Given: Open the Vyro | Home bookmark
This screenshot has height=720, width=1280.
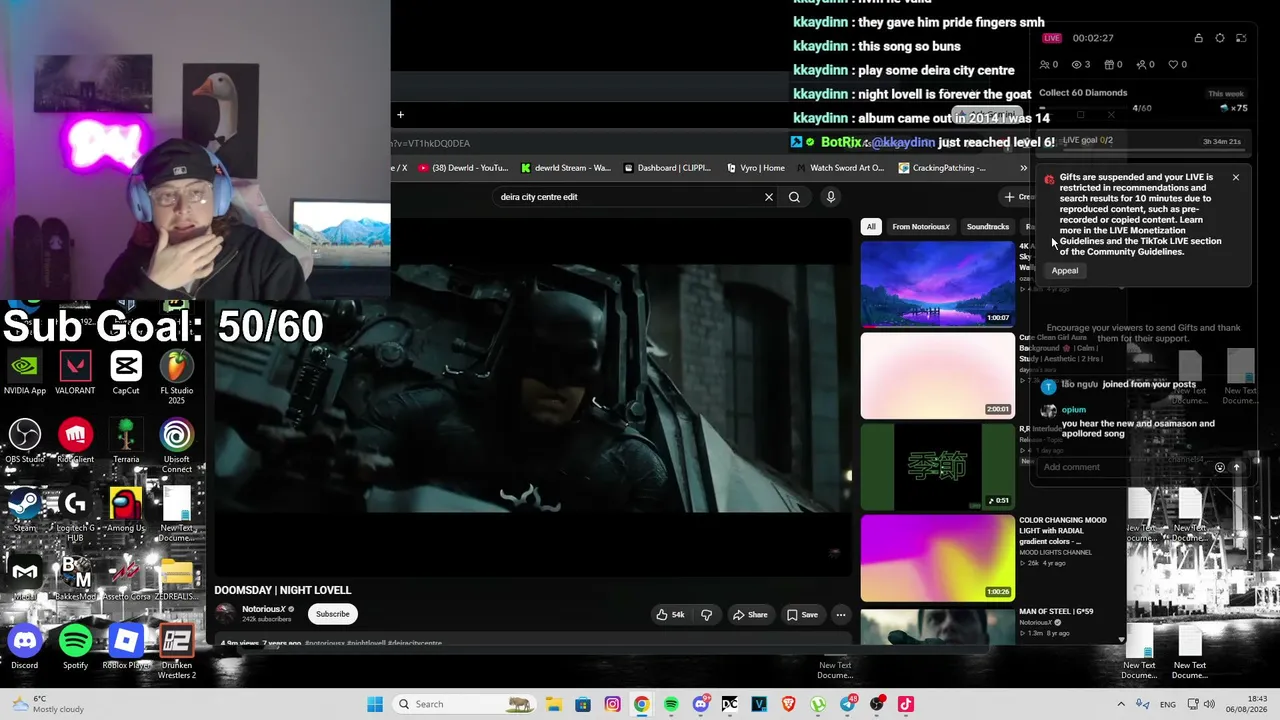Looking at the screenshot, I should (754, 168).
